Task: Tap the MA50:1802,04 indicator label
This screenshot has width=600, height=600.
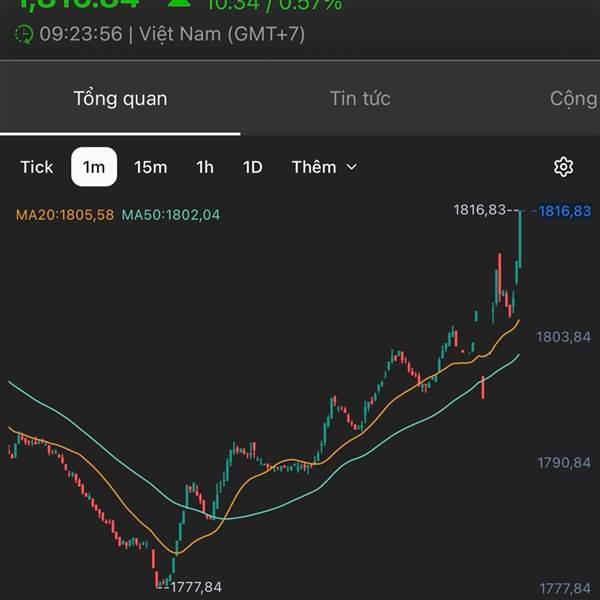Action: click(171, 214)
